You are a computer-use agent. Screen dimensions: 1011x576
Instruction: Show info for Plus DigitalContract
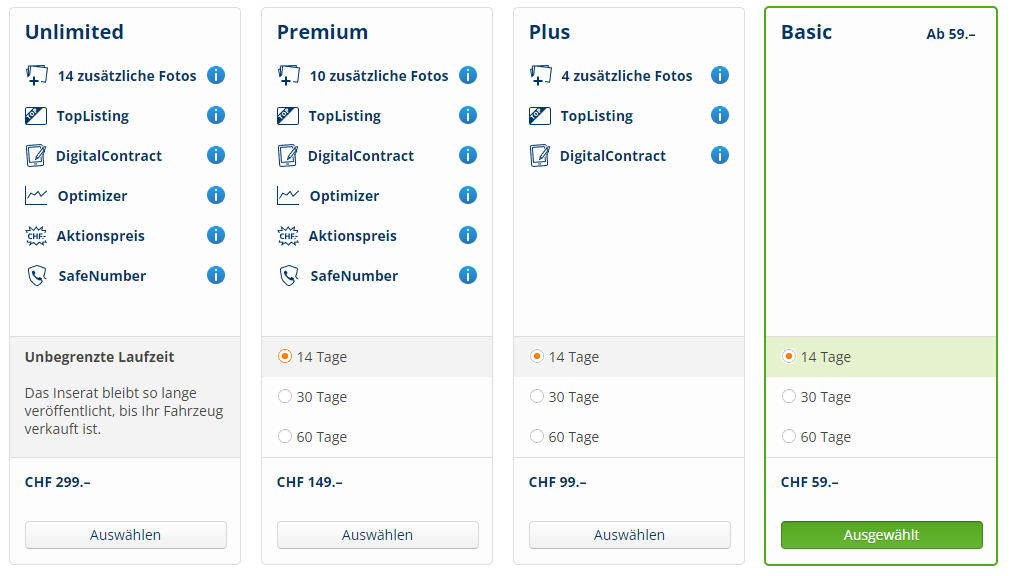(720, 155)
